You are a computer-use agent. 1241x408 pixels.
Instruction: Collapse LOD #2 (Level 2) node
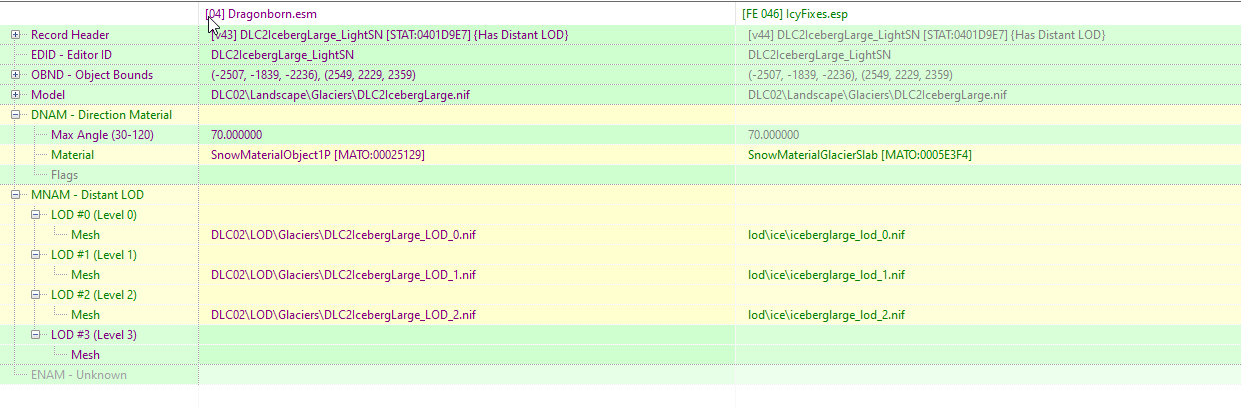36,295
